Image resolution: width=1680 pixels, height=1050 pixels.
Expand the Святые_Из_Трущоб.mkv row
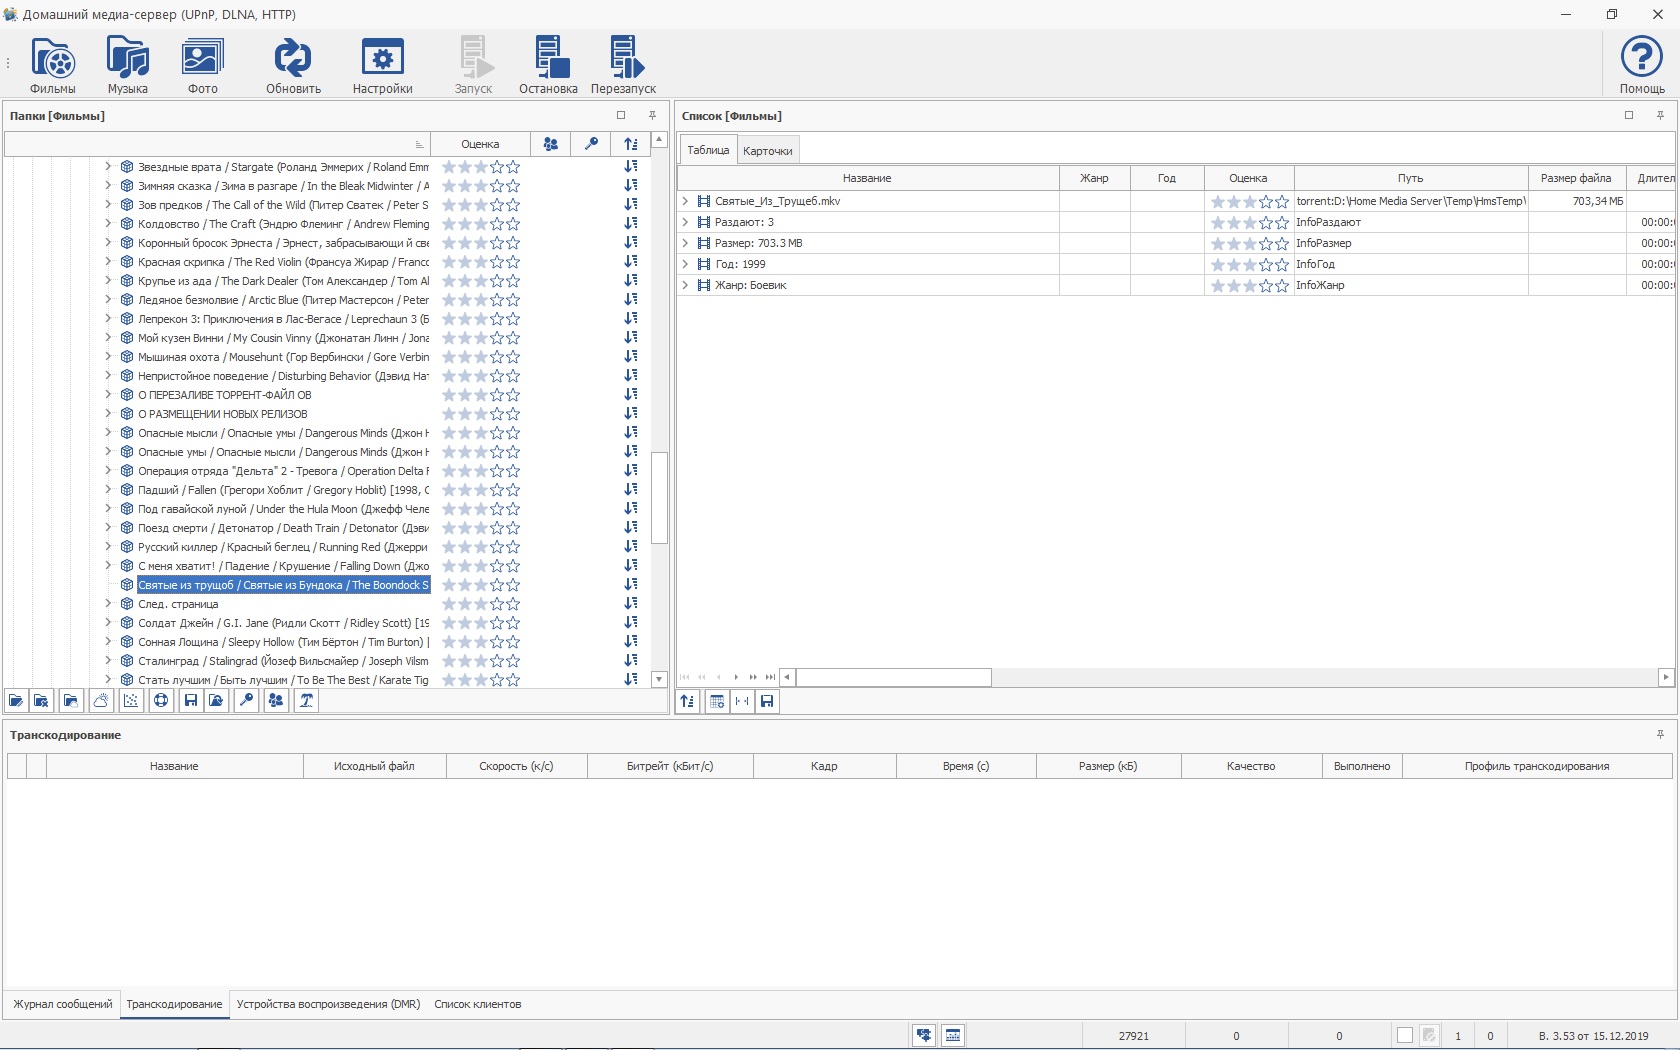point(686,201)
